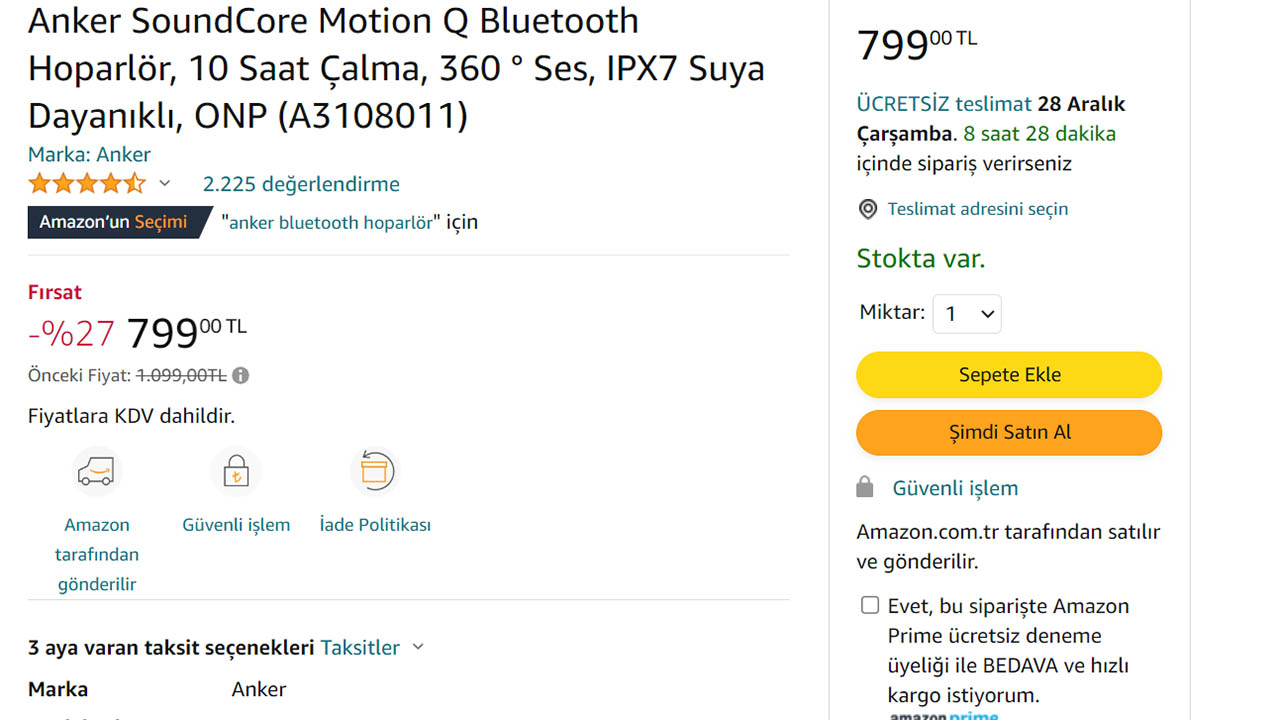
Task: Click the gray lock icon near Güvenli işlem
Action: click(x=865, y=488)
